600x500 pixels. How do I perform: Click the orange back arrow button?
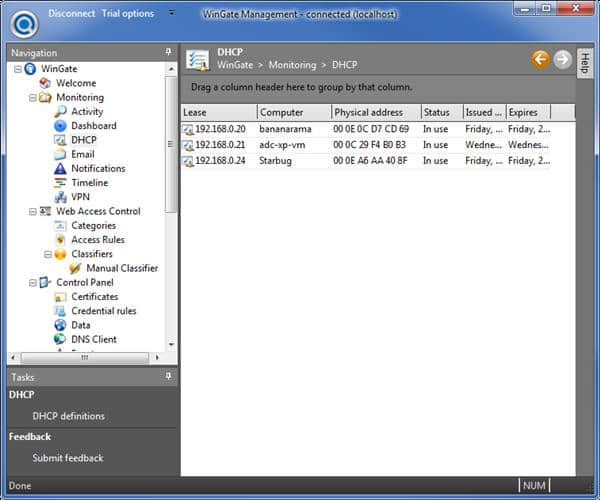tap(541, 59)
